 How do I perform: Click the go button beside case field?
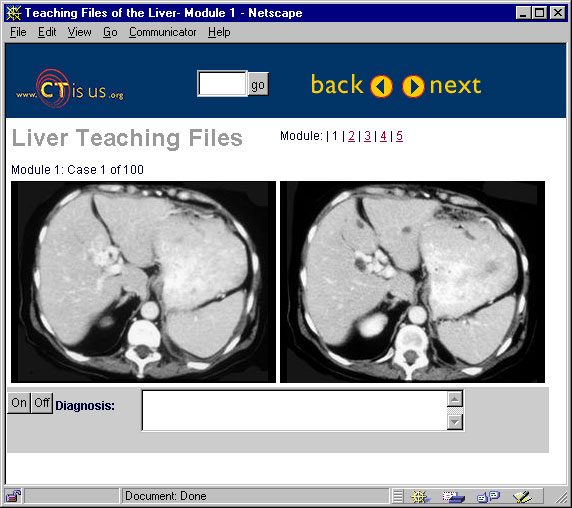(258, 85)
